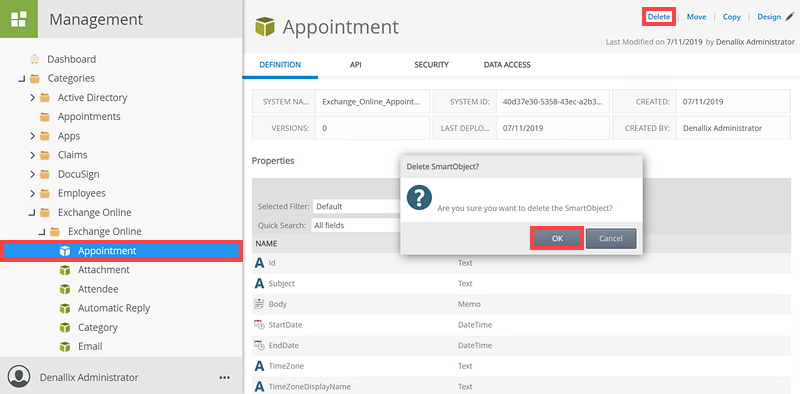Open the Selected Filter Default dropdown
Image resolution: width=800 pixels, height=394 pixels.
(356, 207)
